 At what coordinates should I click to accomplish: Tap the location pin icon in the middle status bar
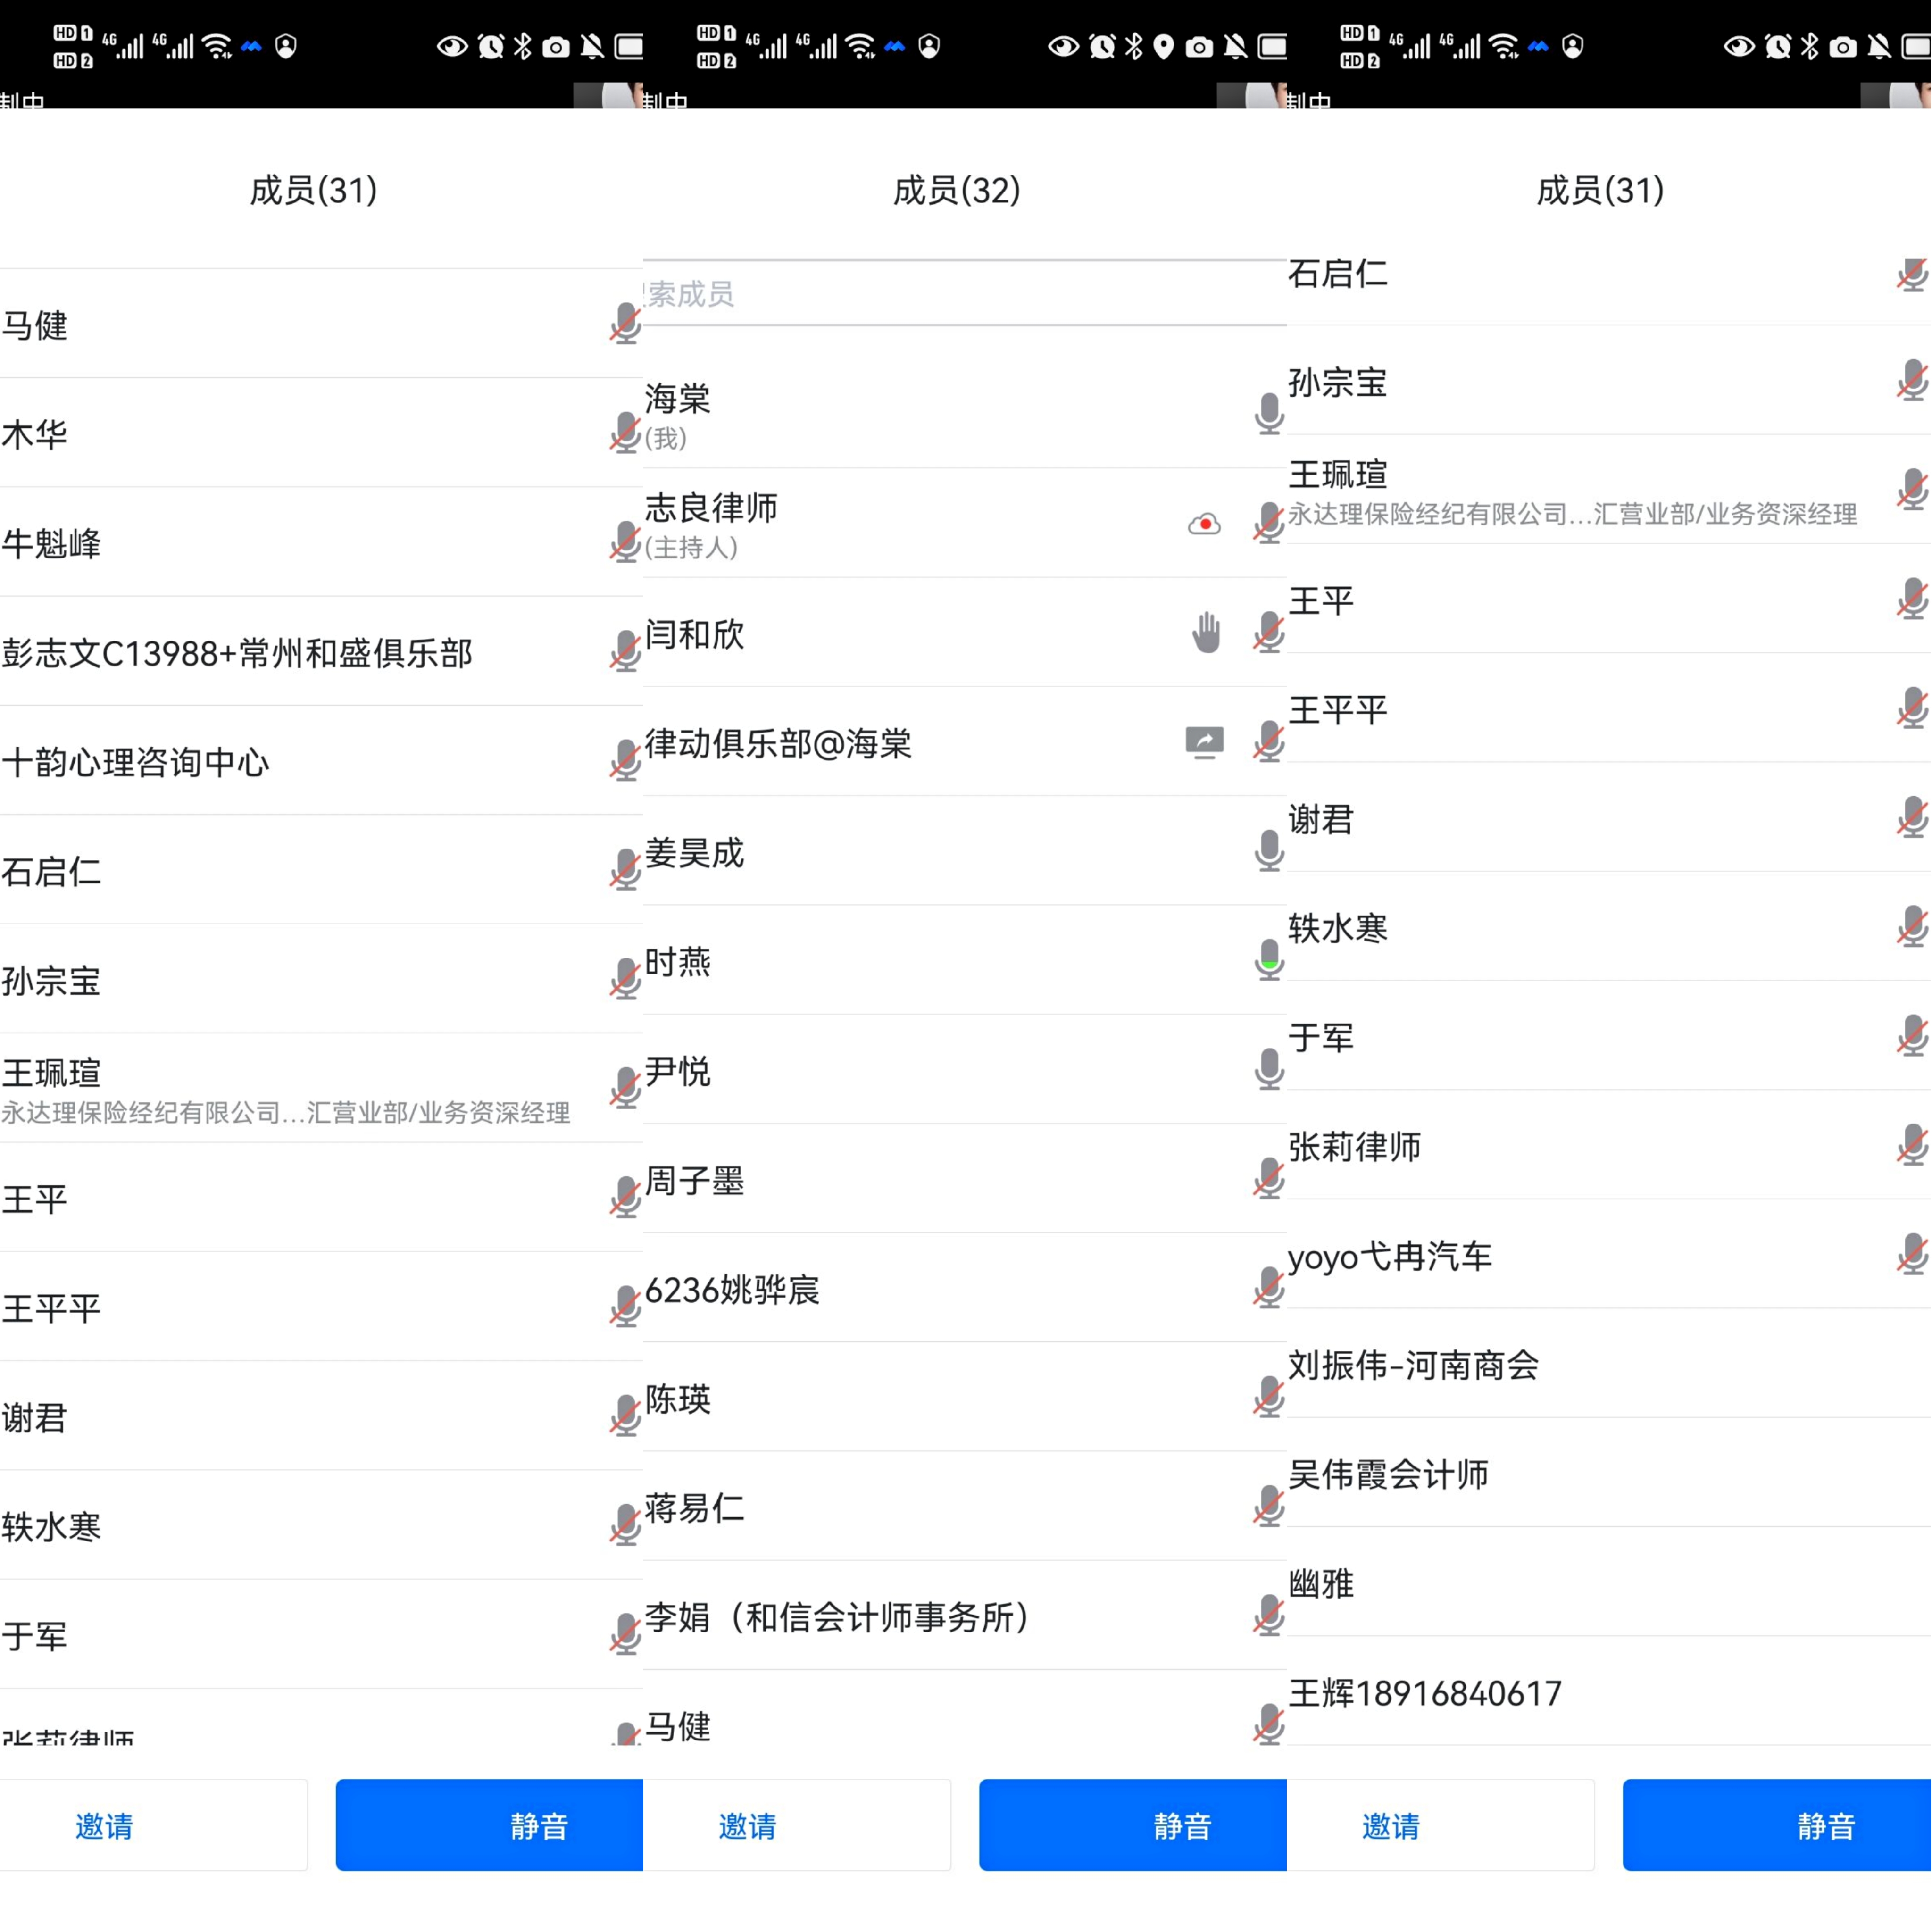tap(1163, 47)
